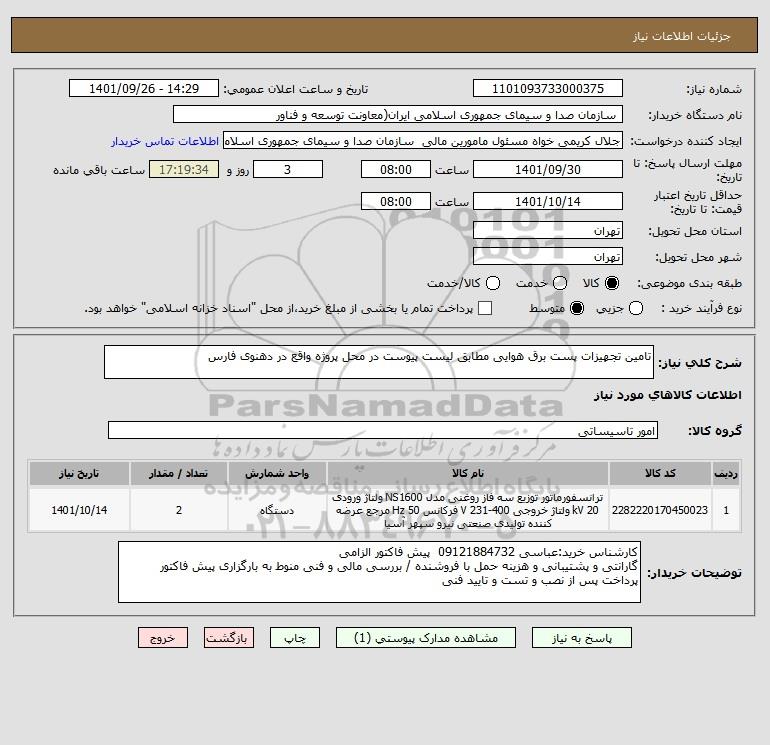
Task: Click product code 2282220170450023 cell
Action: point(660,510)
